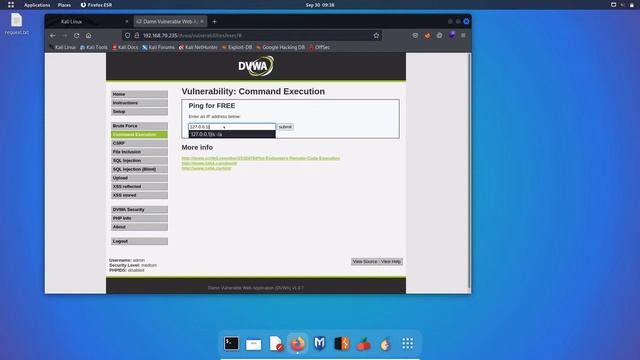Go back in Firefox history
The image size is (640, 360).
point(53,36)
